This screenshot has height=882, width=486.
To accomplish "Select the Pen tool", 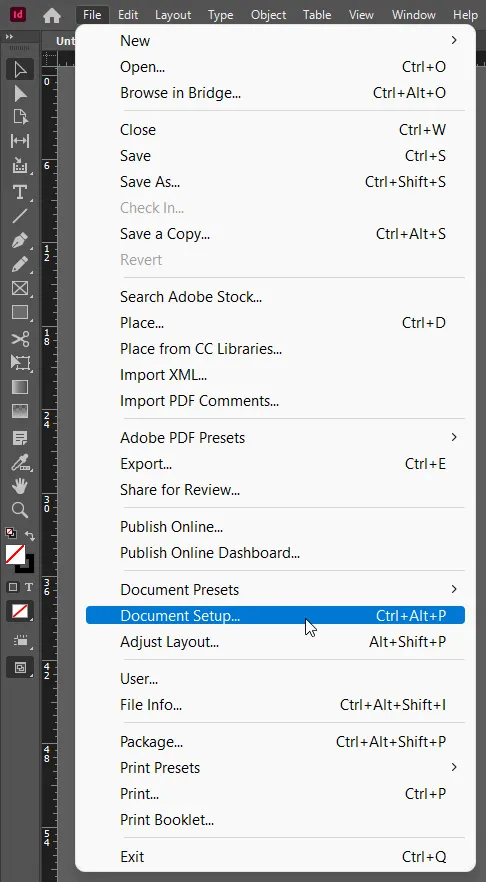I will (x=20, y=240).
